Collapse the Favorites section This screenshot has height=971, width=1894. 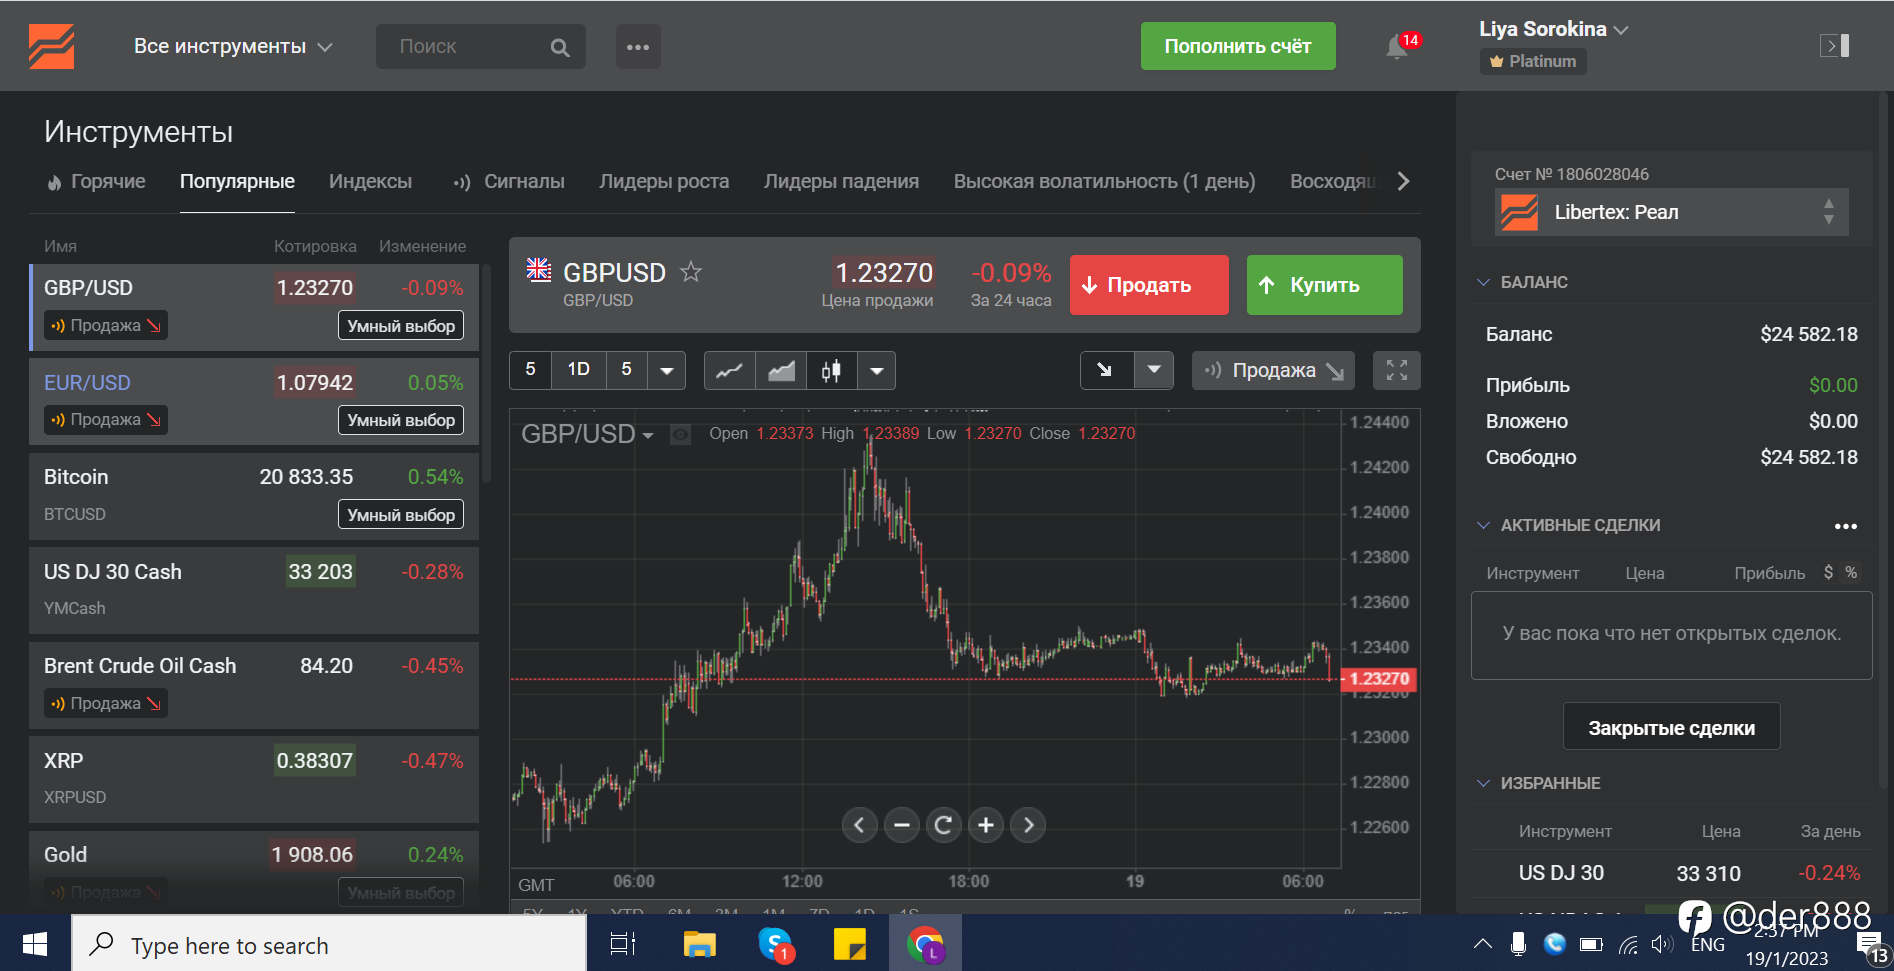(x=1484, y=783)
